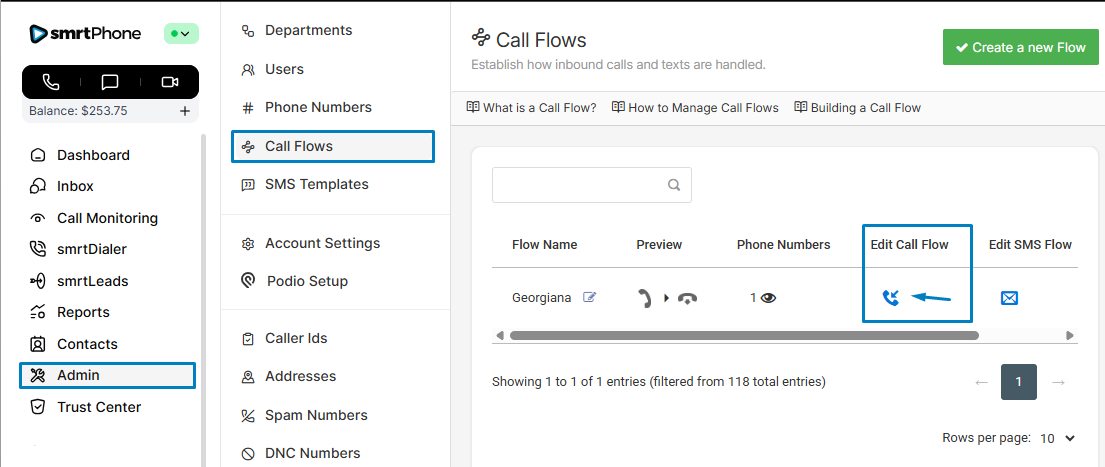Click the Edit Call Flow phone icon

coord(891,298)
